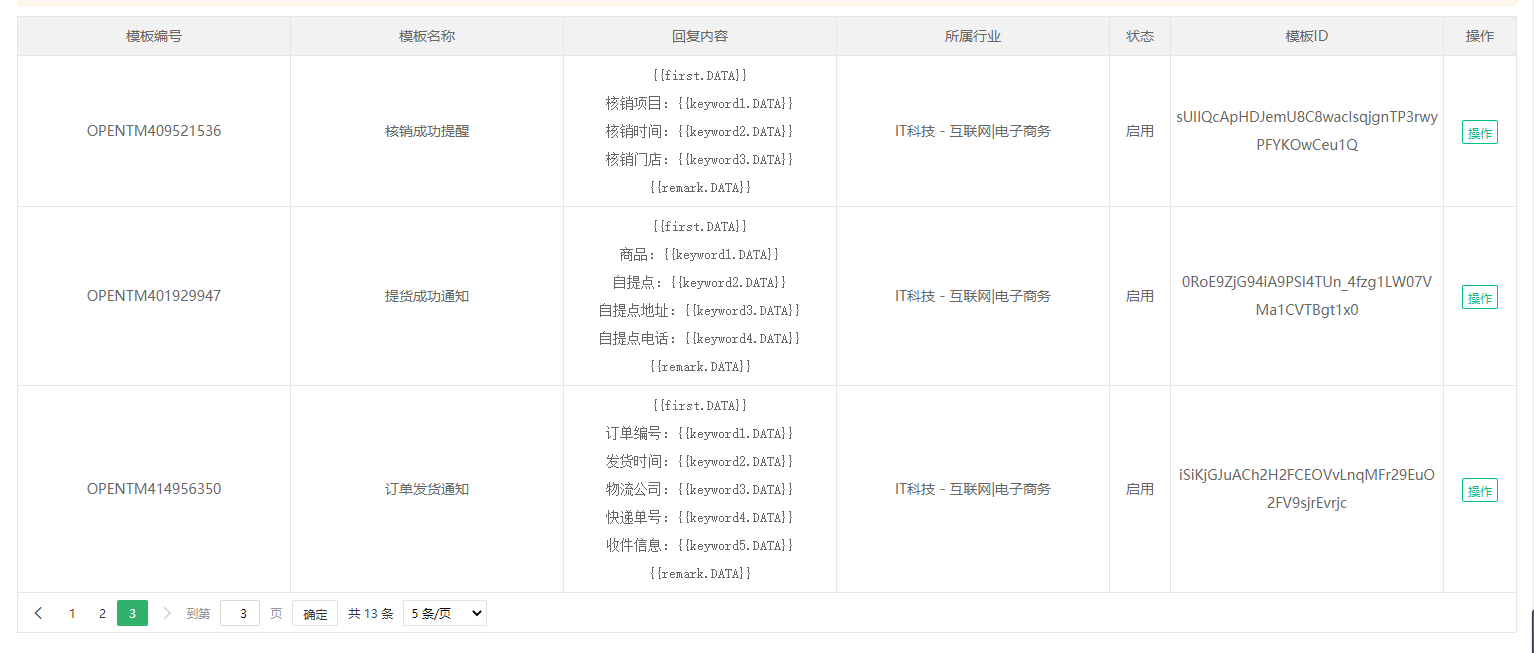The width and height of the screenshot is (1534, 653).
Task: Click the 模板编号 column header
Action: point(154,36)
